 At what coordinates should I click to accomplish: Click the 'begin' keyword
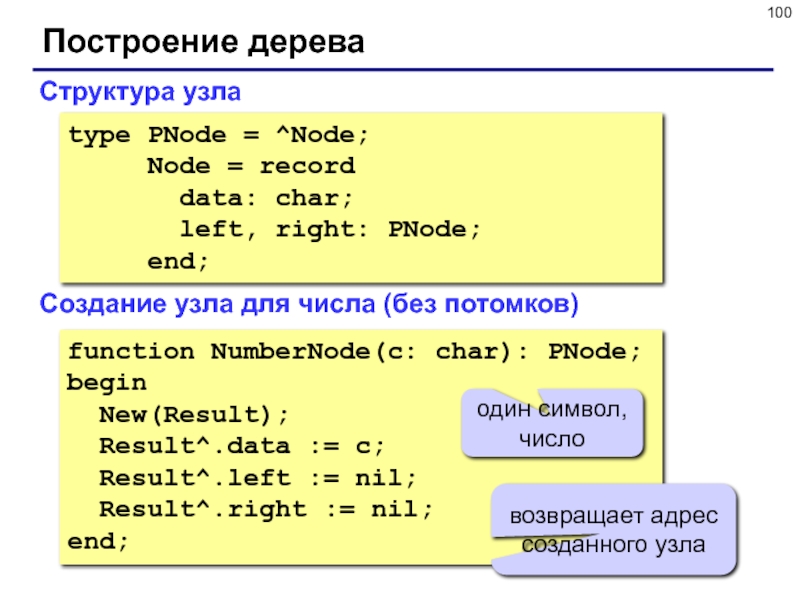107,384
